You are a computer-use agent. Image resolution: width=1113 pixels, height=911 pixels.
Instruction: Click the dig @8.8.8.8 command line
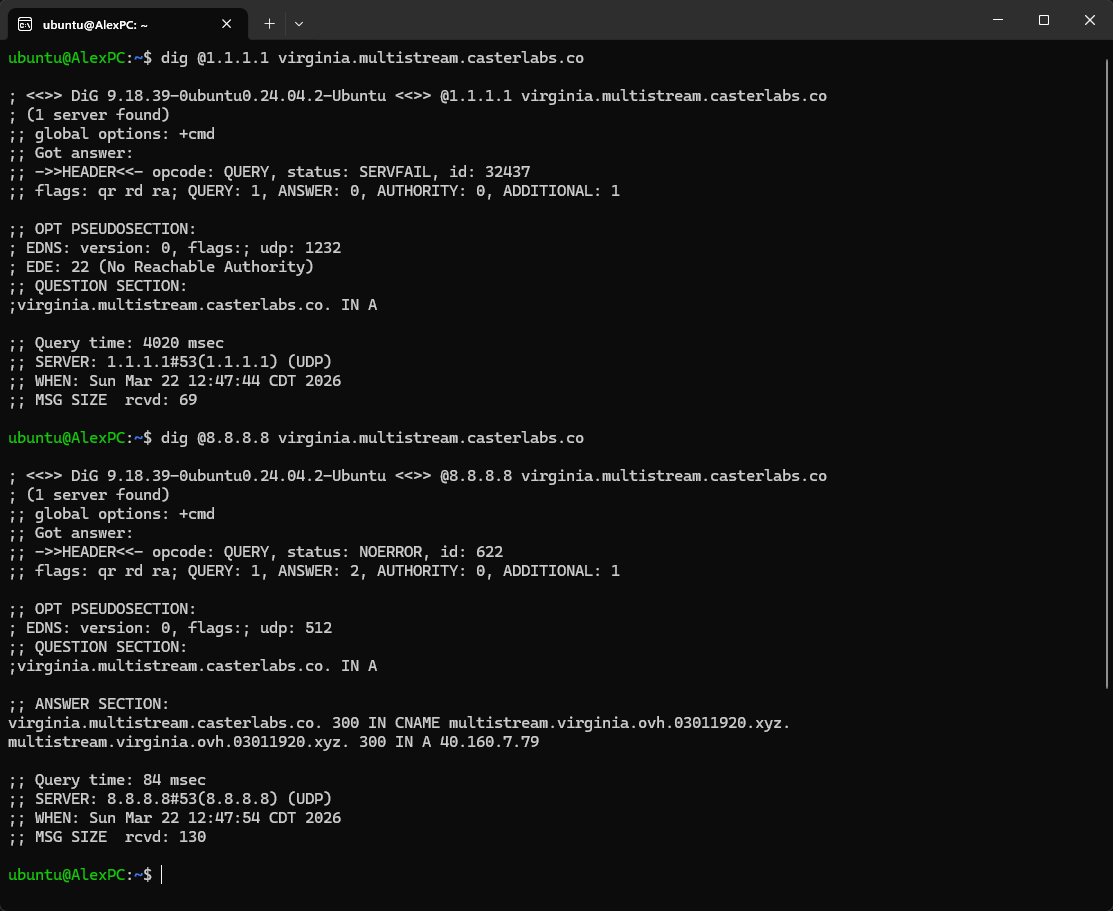coord(296,438)
